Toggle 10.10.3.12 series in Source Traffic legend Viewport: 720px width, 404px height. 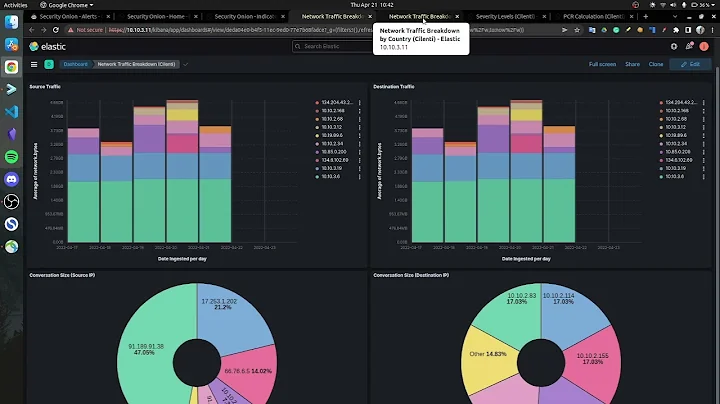(x=332, y=127)
